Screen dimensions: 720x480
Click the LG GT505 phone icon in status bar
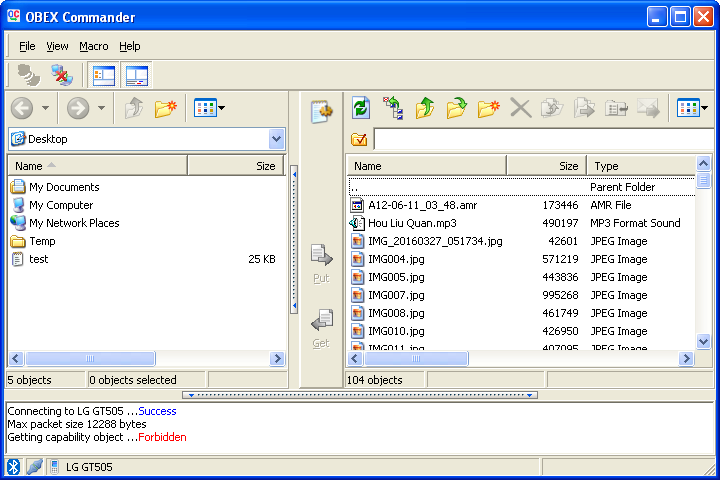click(54, 467)
